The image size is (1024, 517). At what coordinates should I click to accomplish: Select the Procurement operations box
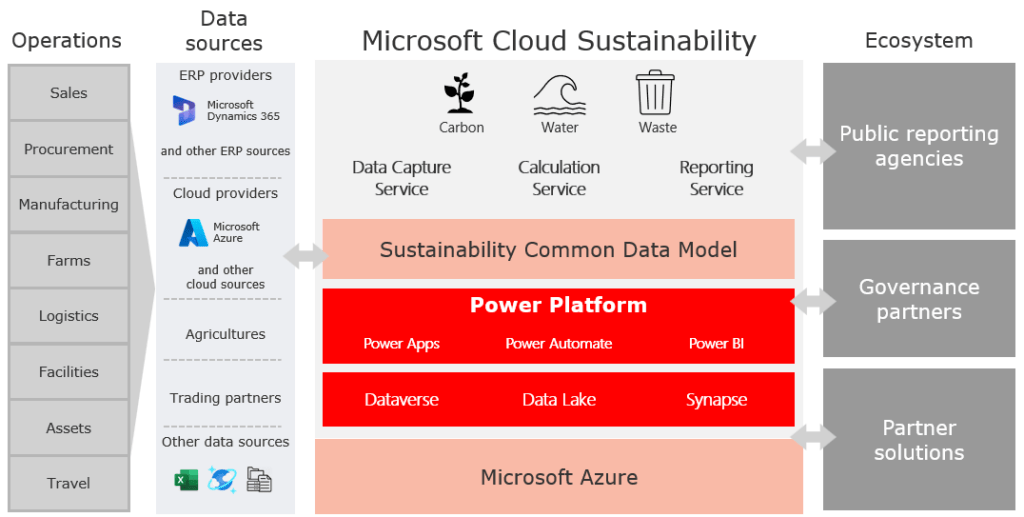(x=69, y=149)
